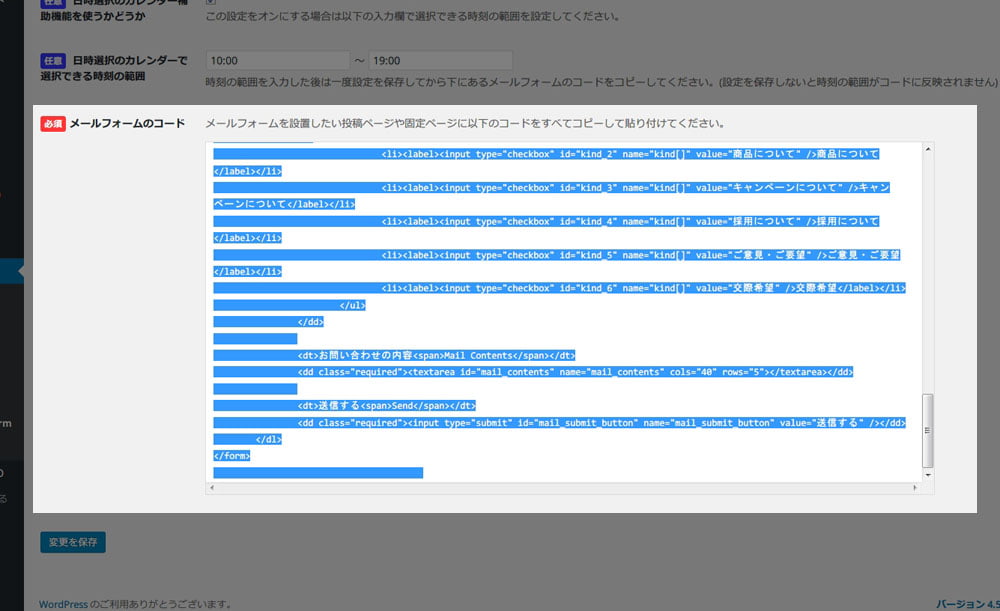Click the time range help text below the fields
The image size is (1000, 611).
click(x=601, y=82)
